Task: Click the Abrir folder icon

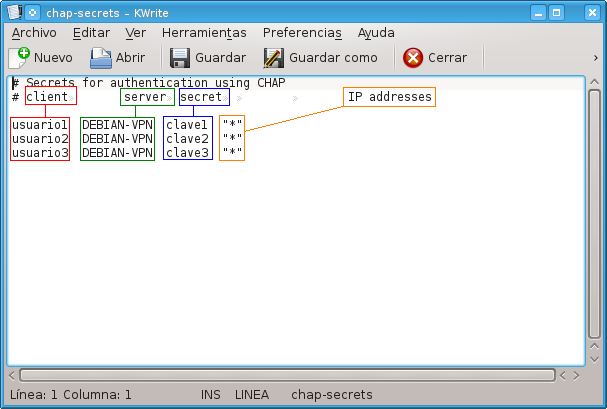Action: pos(101,58)
